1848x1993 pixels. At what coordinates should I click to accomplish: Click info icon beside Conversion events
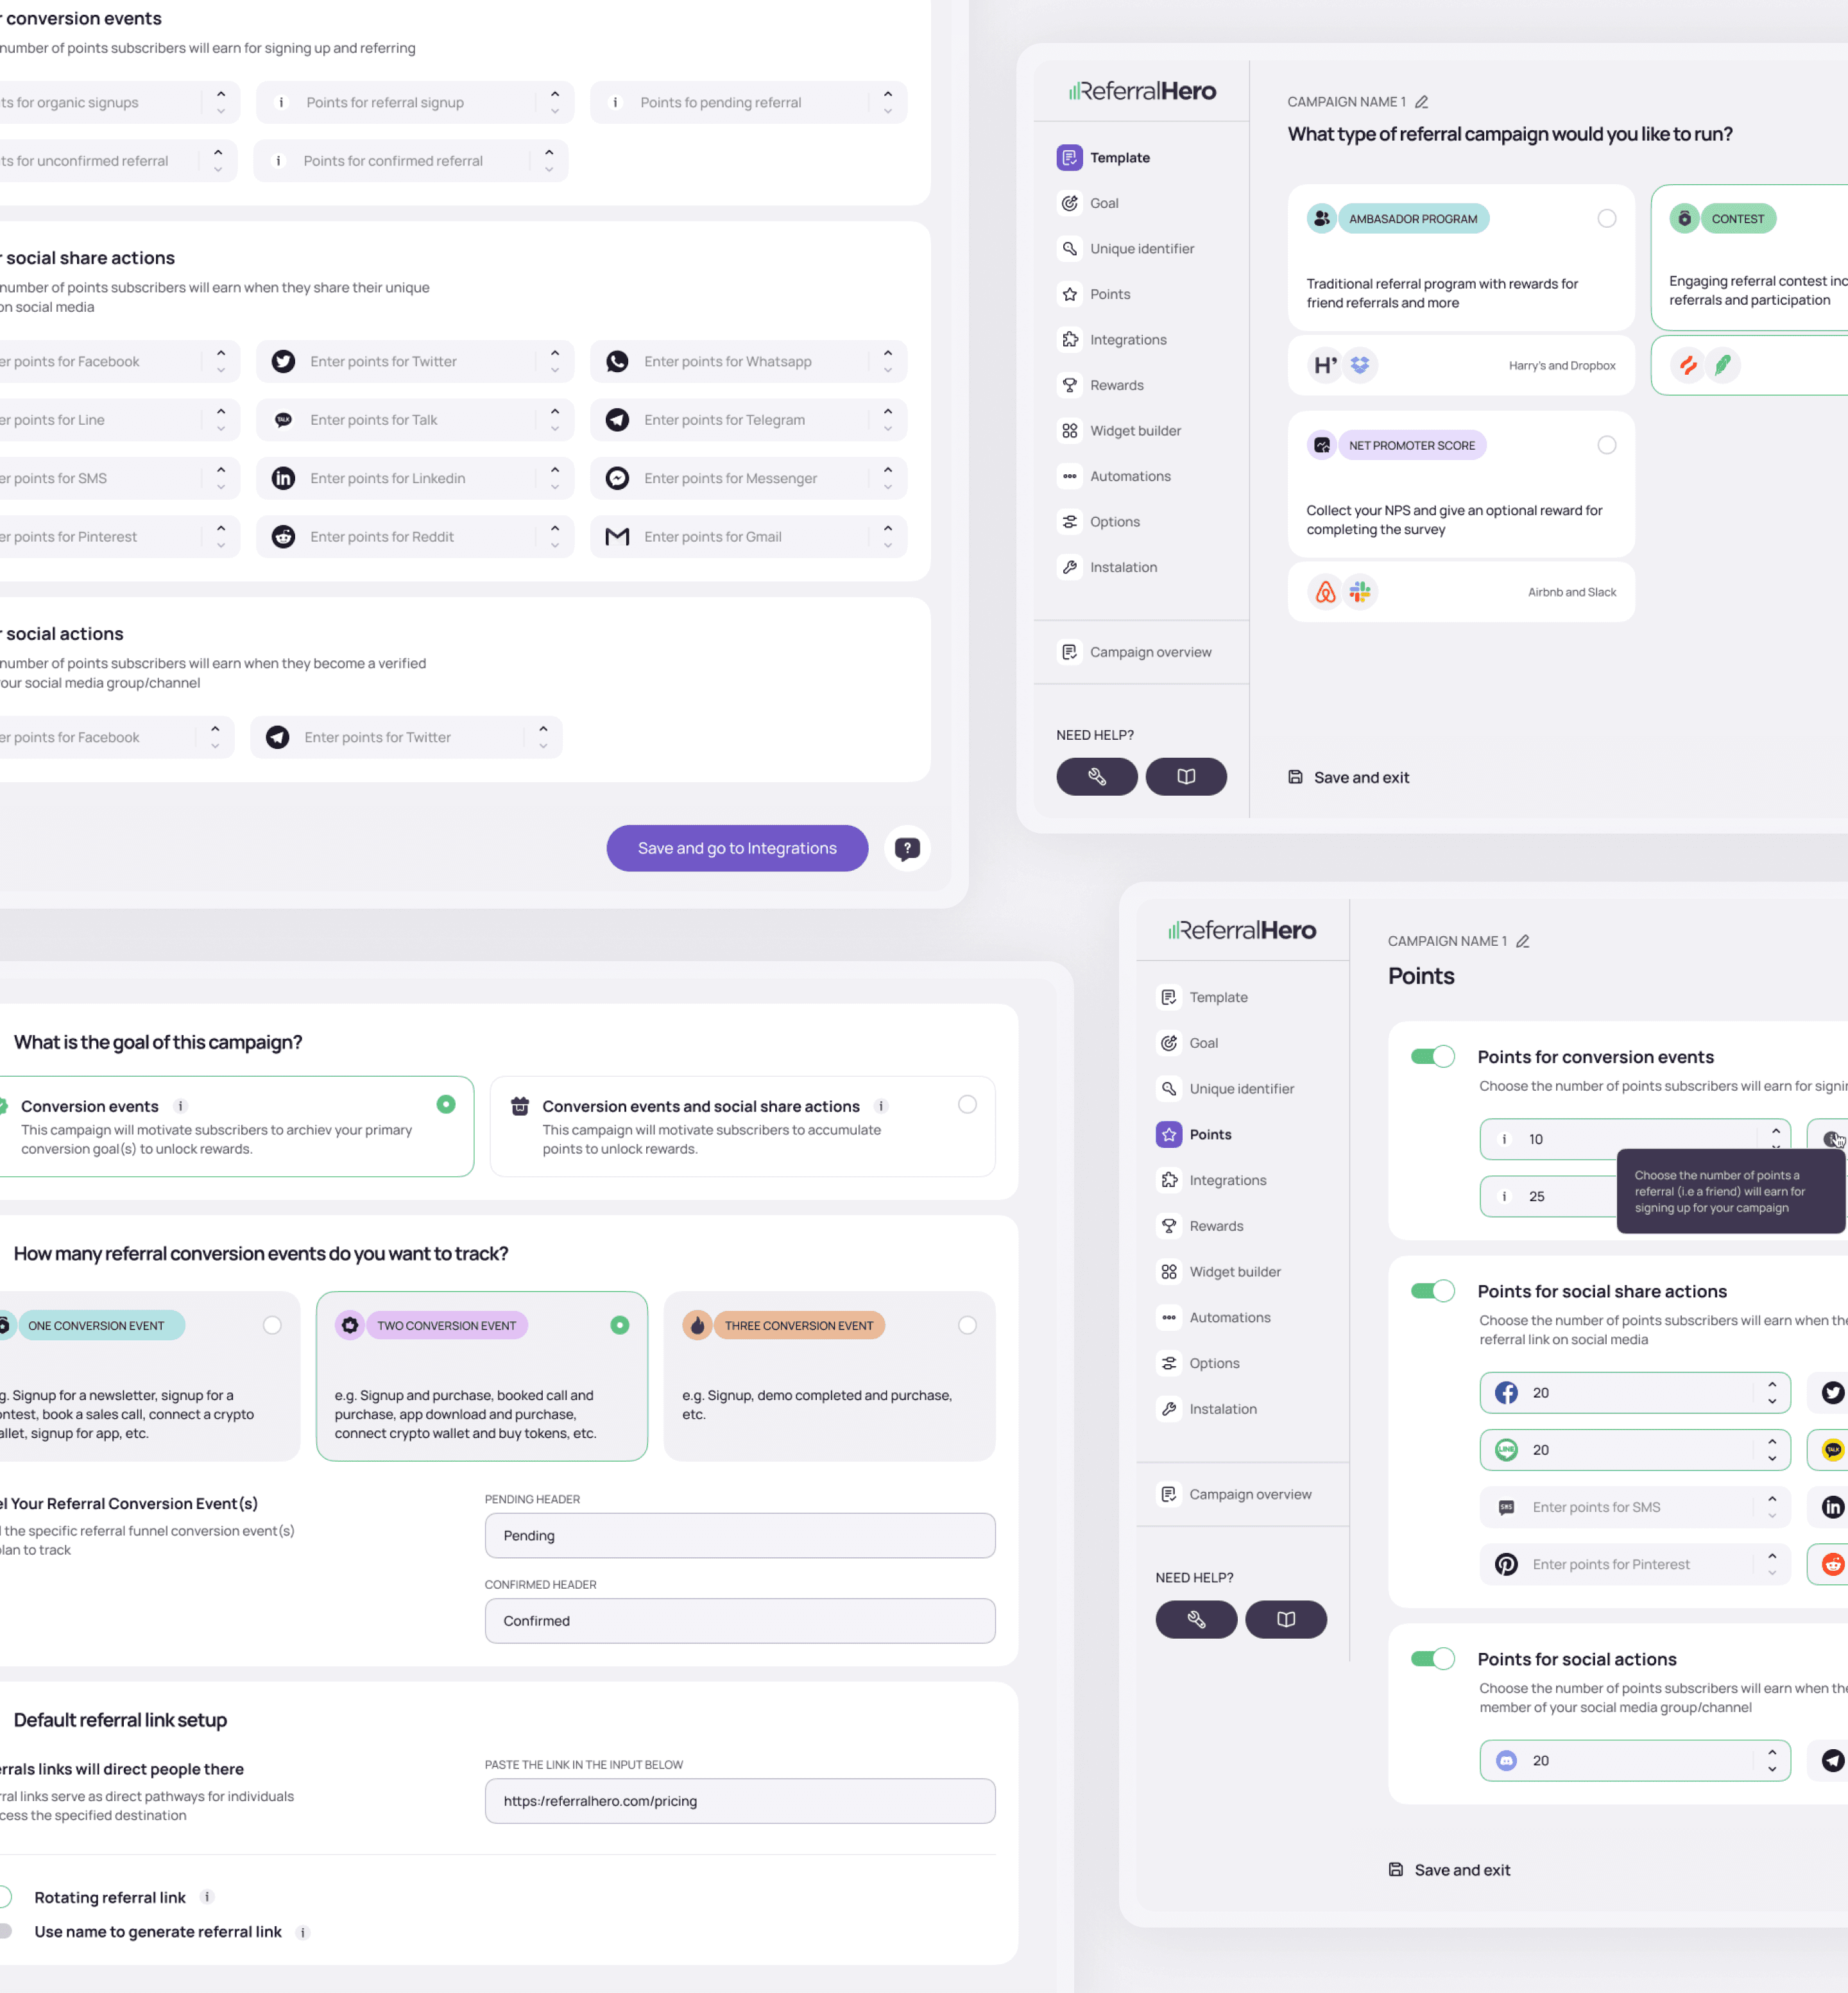tap(180, 1106)
